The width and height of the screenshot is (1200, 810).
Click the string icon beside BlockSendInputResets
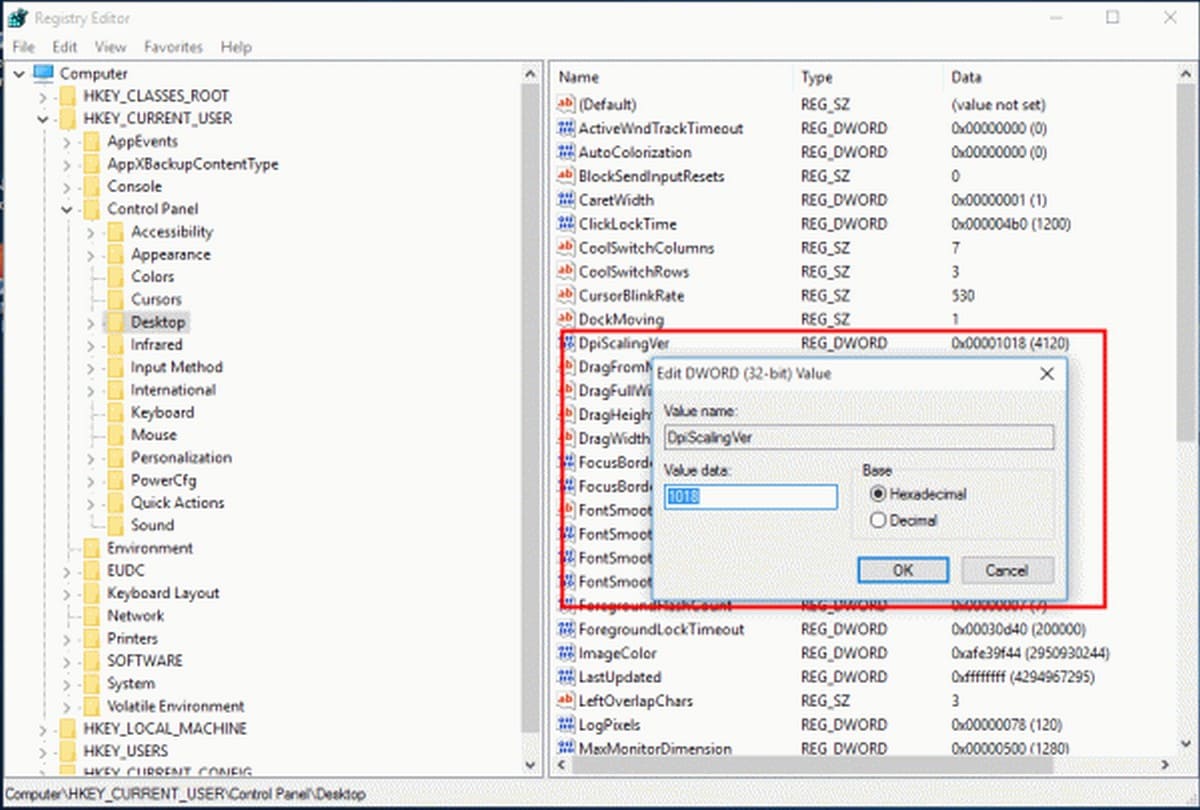[565, 177]
